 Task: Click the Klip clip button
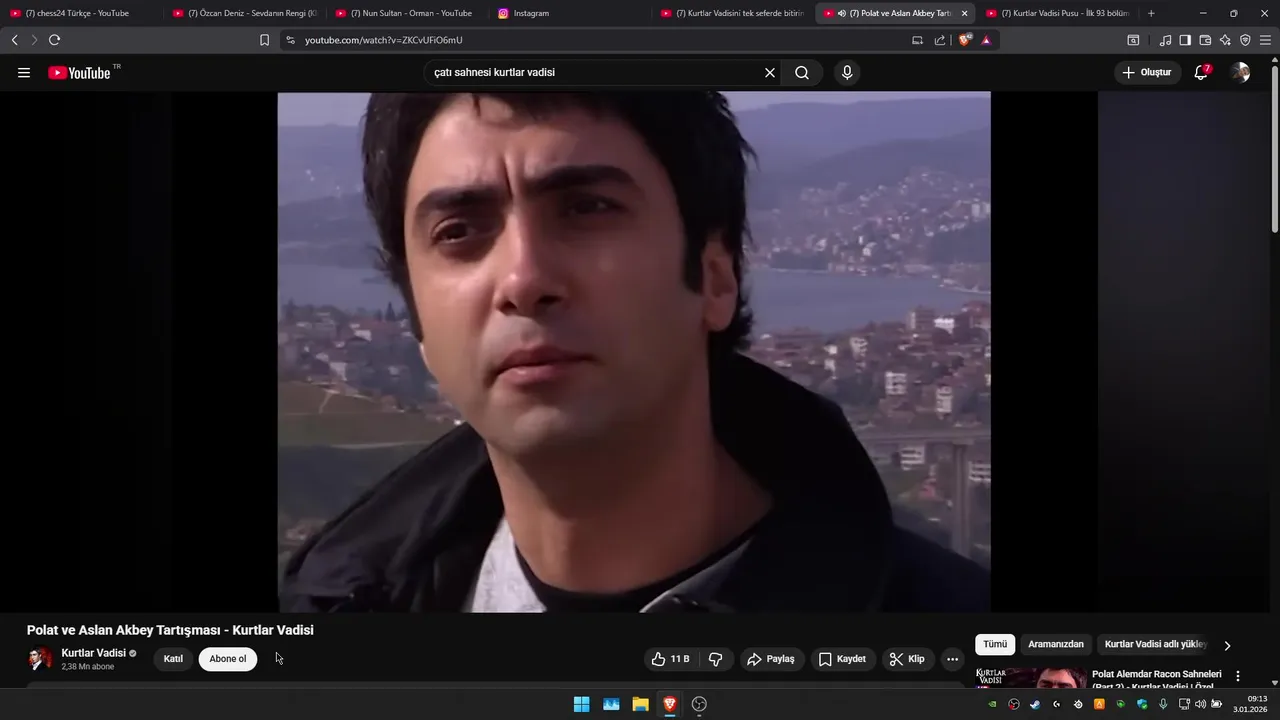coord(908,659)
